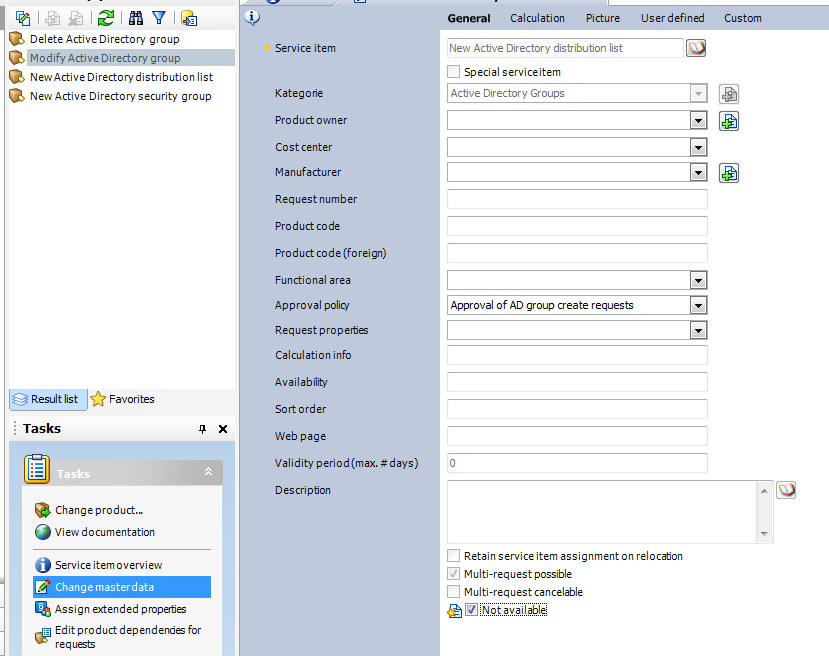Viewport: 829px width, 656px height.
Task: Click the greyed new-object toolbar icon
Action: coord(52,19)
